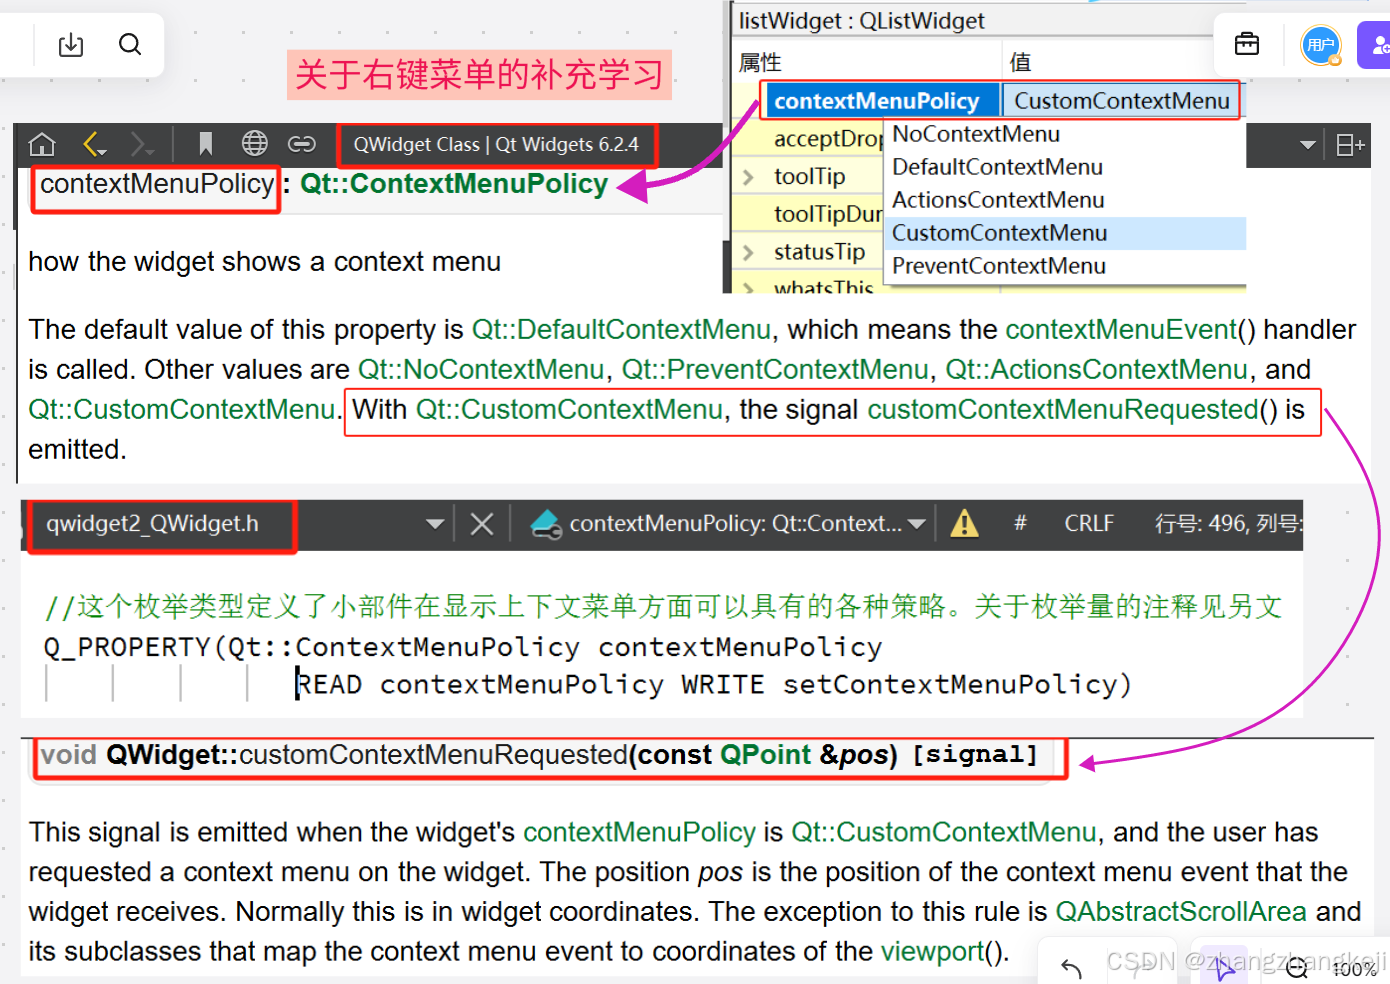
Task: Close the qwidget2_QWidget.h document with X
Action: pyautogui.click(x=482, y=524)
